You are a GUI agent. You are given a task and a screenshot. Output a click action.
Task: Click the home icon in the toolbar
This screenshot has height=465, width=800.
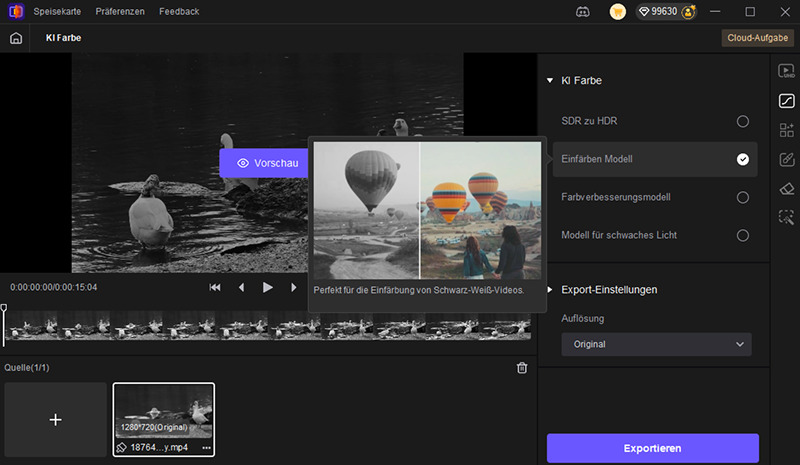click(15, 38)
